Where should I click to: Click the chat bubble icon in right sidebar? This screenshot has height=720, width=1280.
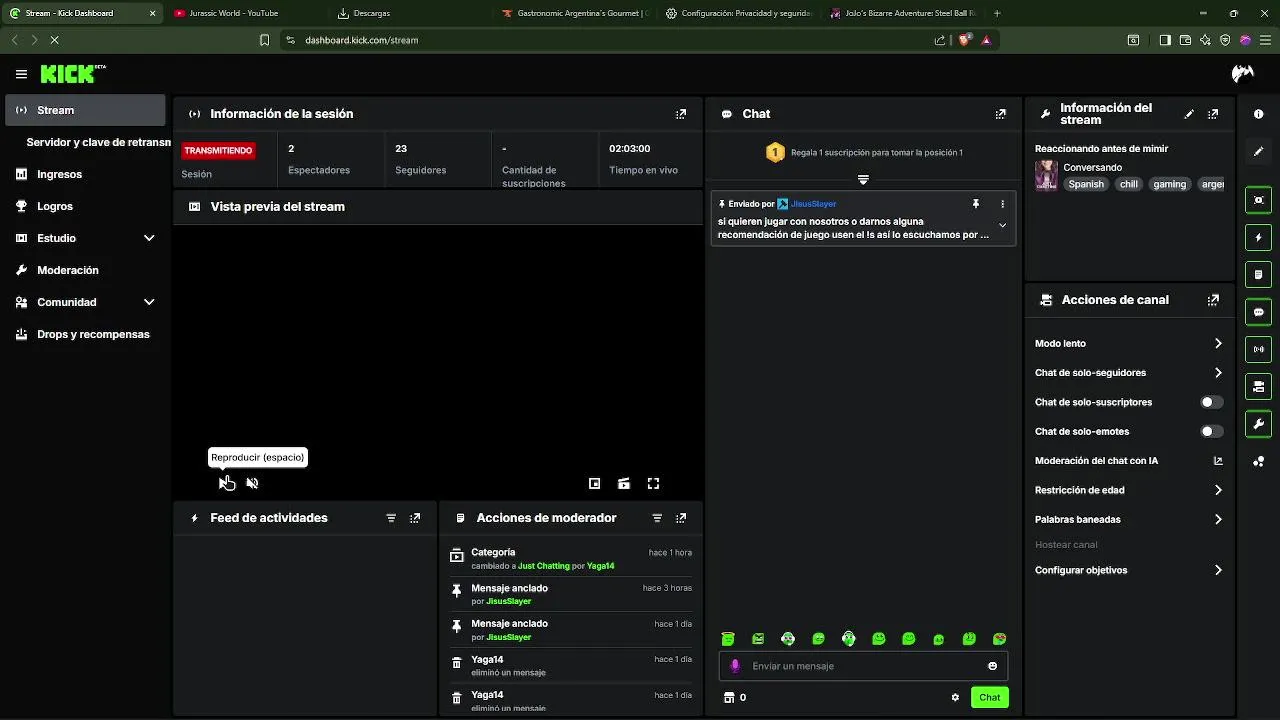tap(1258, 312)
